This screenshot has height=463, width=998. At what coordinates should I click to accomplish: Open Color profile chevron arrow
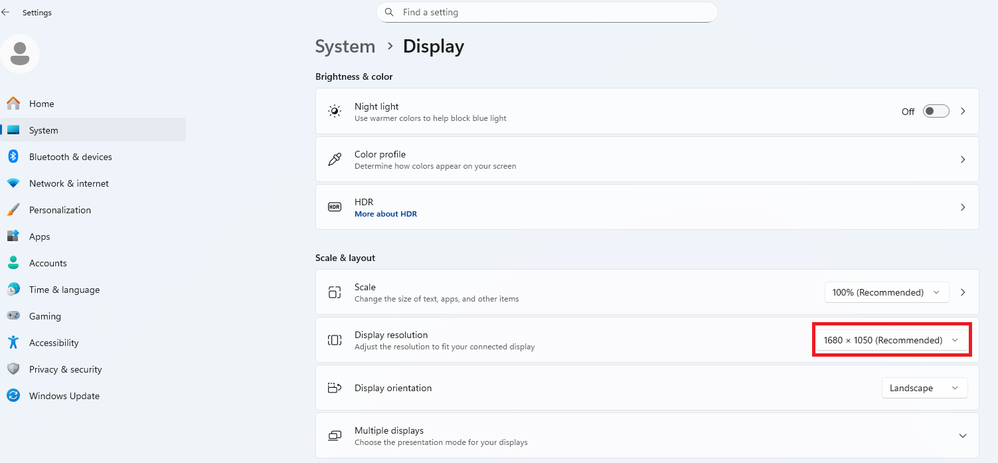pos(963,160)
